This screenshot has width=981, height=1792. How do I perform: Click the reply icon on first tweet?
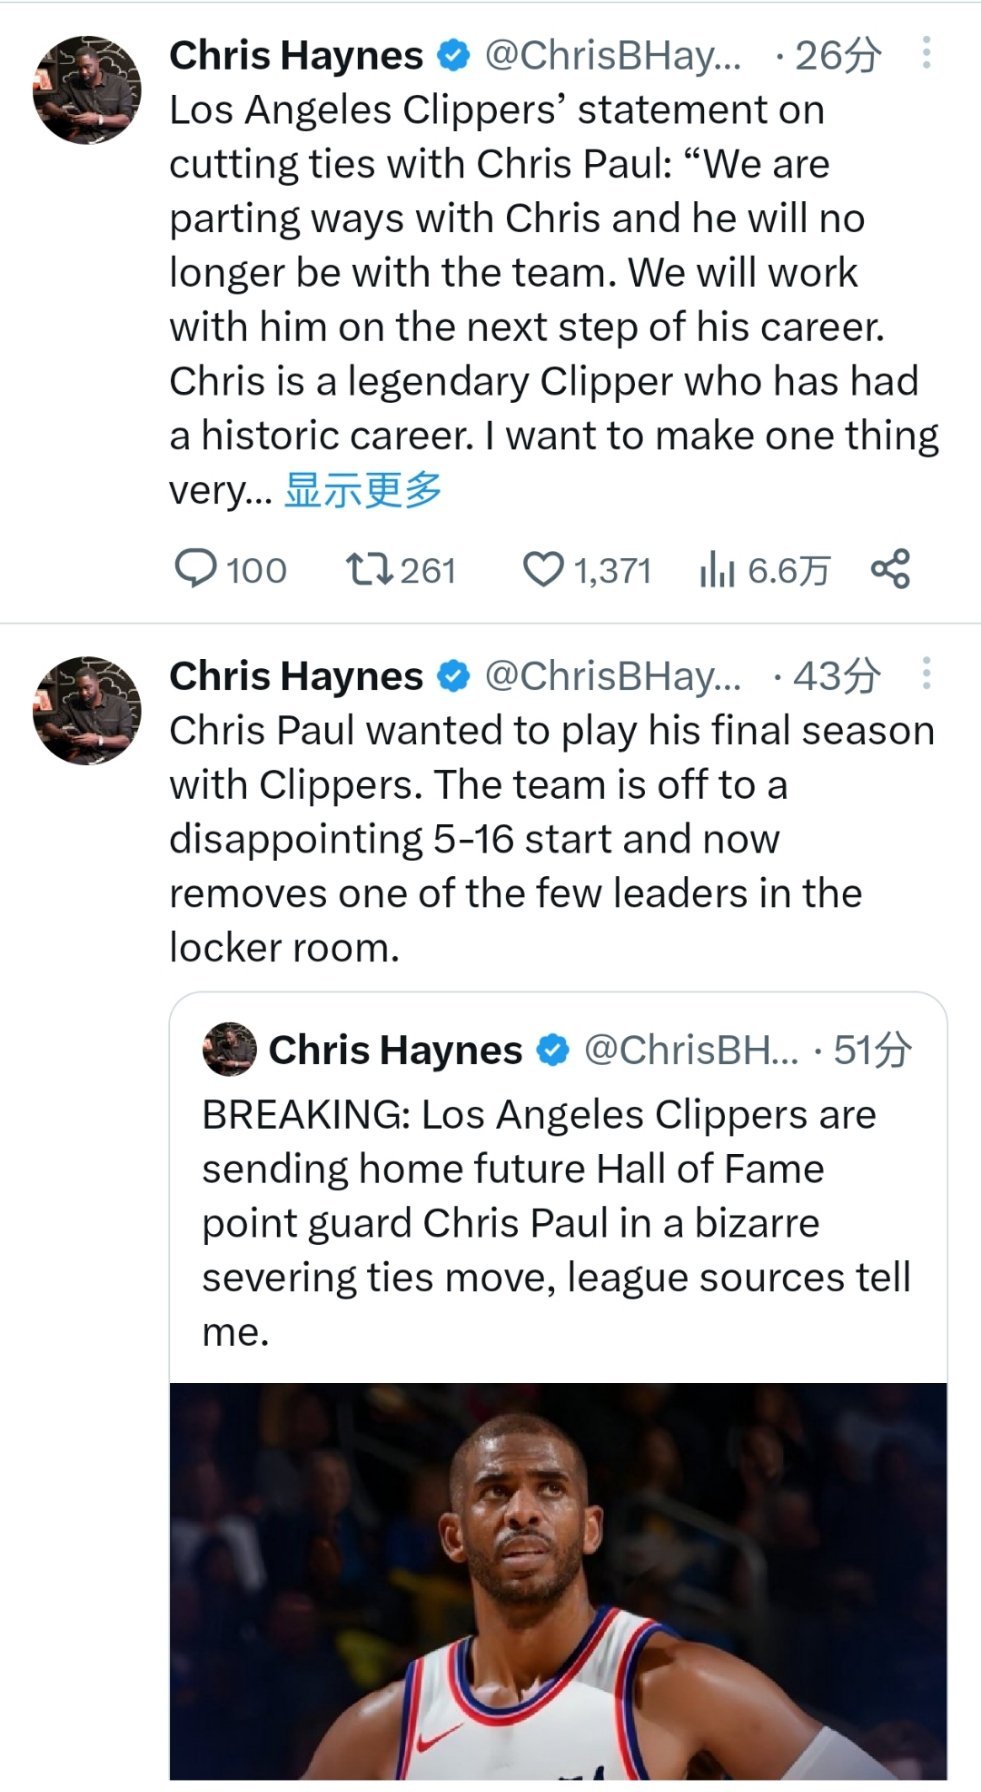click(x=195, y=569)
